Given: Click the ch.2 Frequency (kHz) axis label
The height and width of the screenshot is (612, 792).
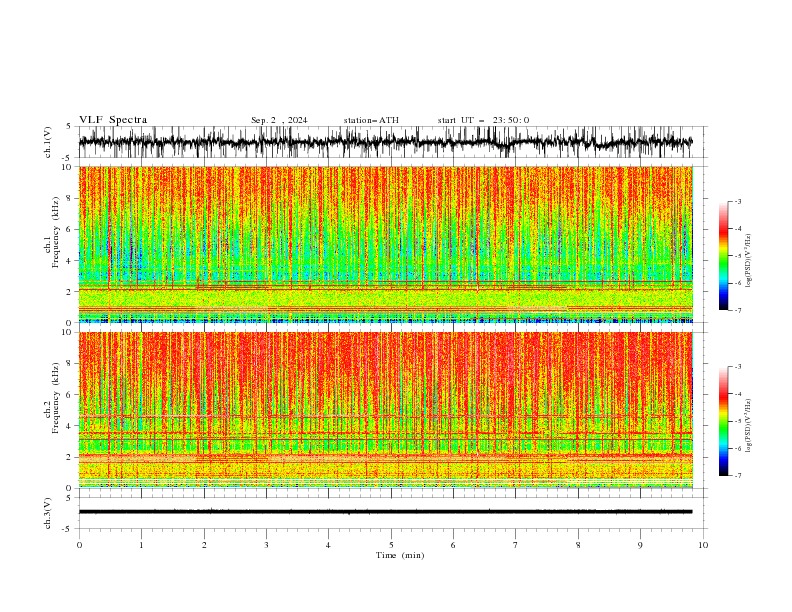Looking at the screenshot, I should pyautogui.click(x=51, y=398).
